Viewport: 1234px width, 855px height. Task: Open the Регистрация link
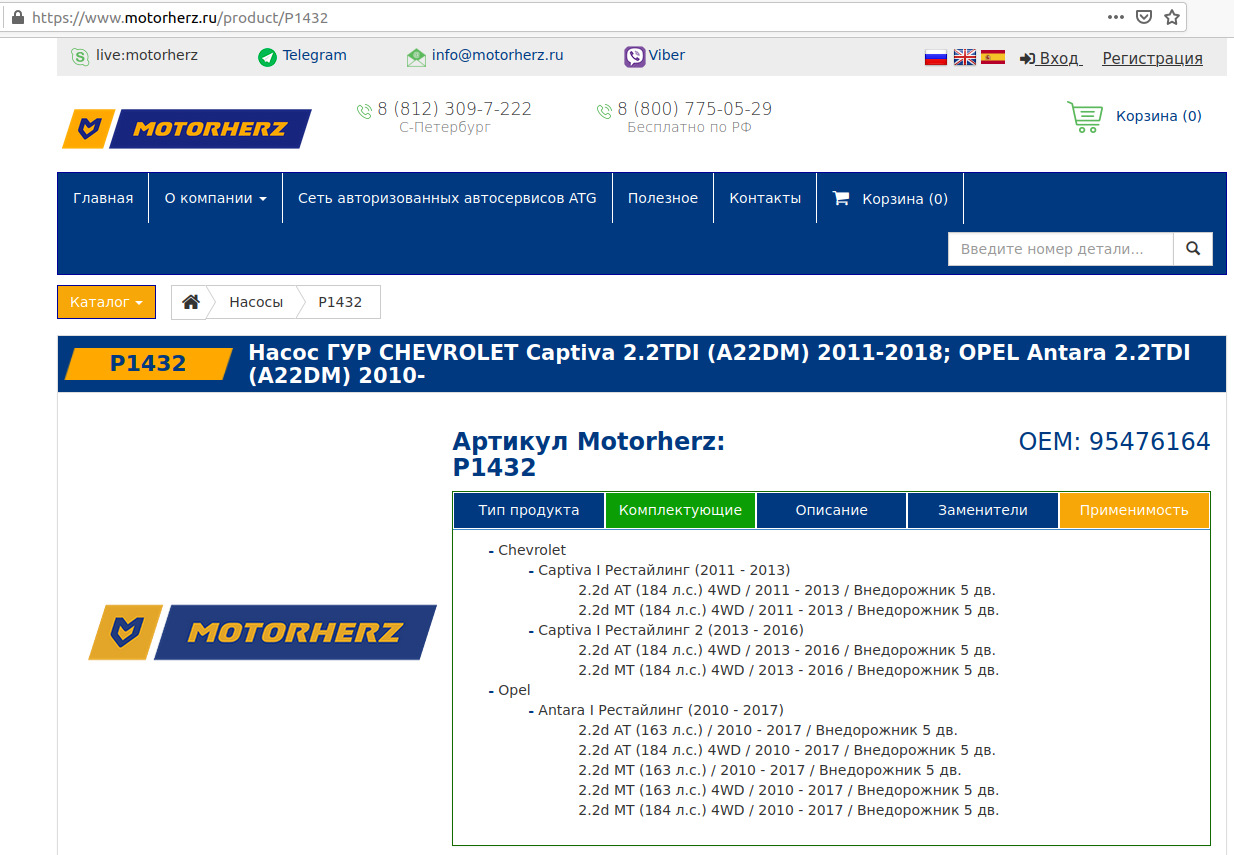pyautogui.click(x=1152, y=58)
